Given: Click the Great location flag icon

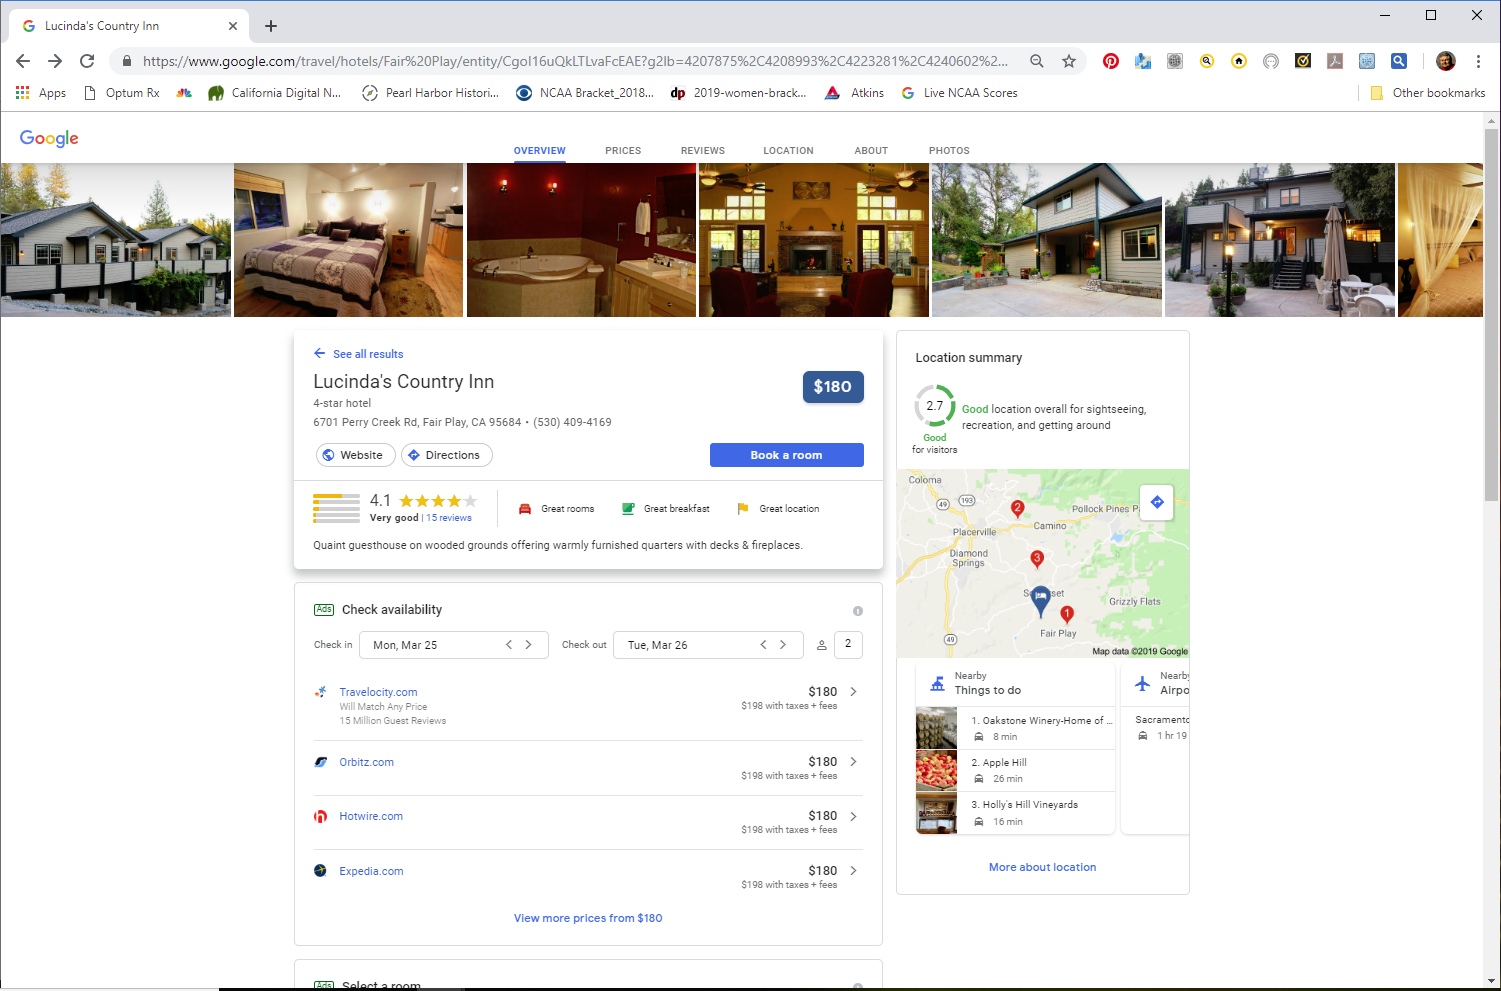Looking at the screenshot, I should (x=743, y=509).
